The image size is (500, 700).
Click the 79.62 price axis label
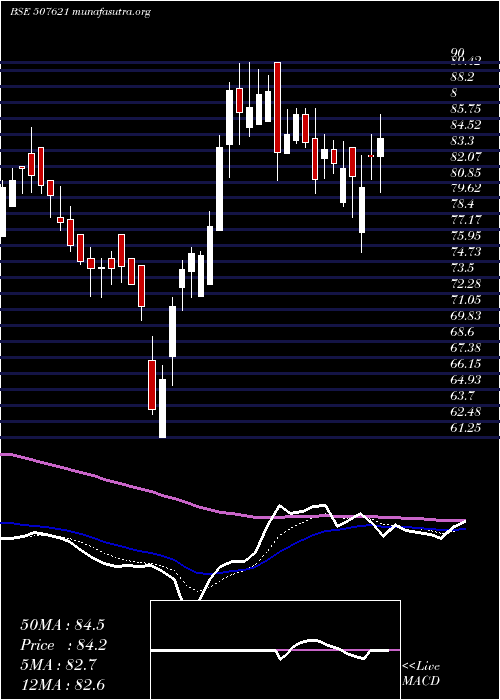point(466,188)
